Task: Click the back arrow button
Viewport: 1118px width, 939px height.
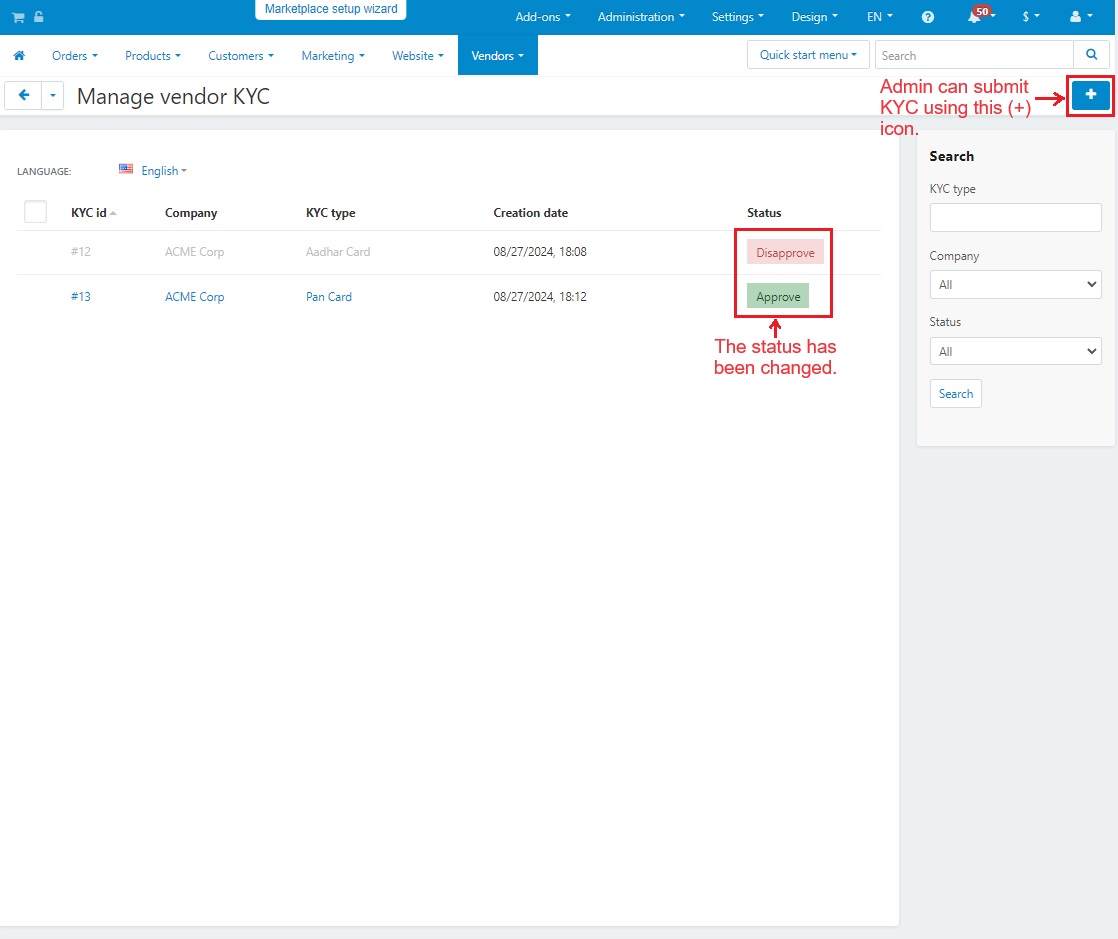Action: tap(24, 96)
